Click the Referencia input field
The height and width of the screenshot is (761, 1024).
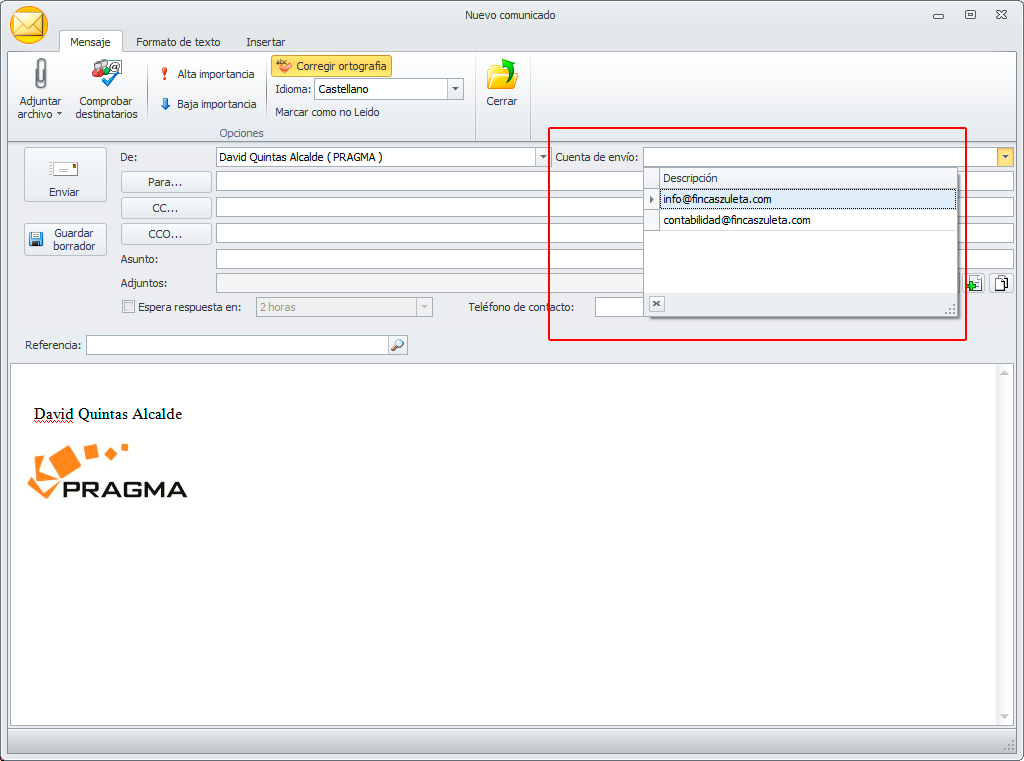[237, 345]
